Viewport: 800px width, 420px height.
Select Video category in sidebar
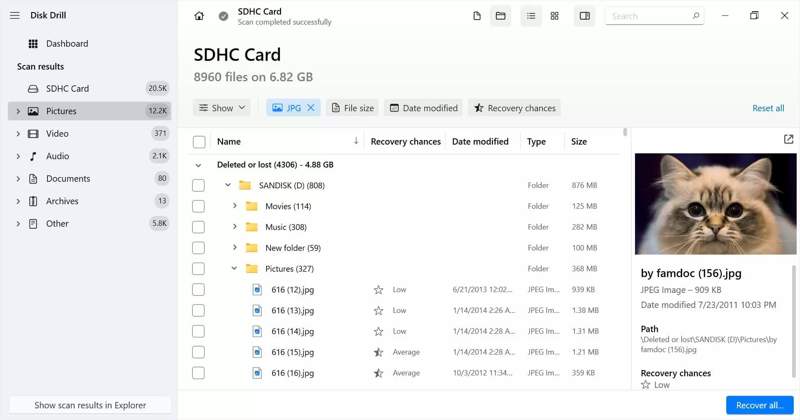[x=89, y=133]
